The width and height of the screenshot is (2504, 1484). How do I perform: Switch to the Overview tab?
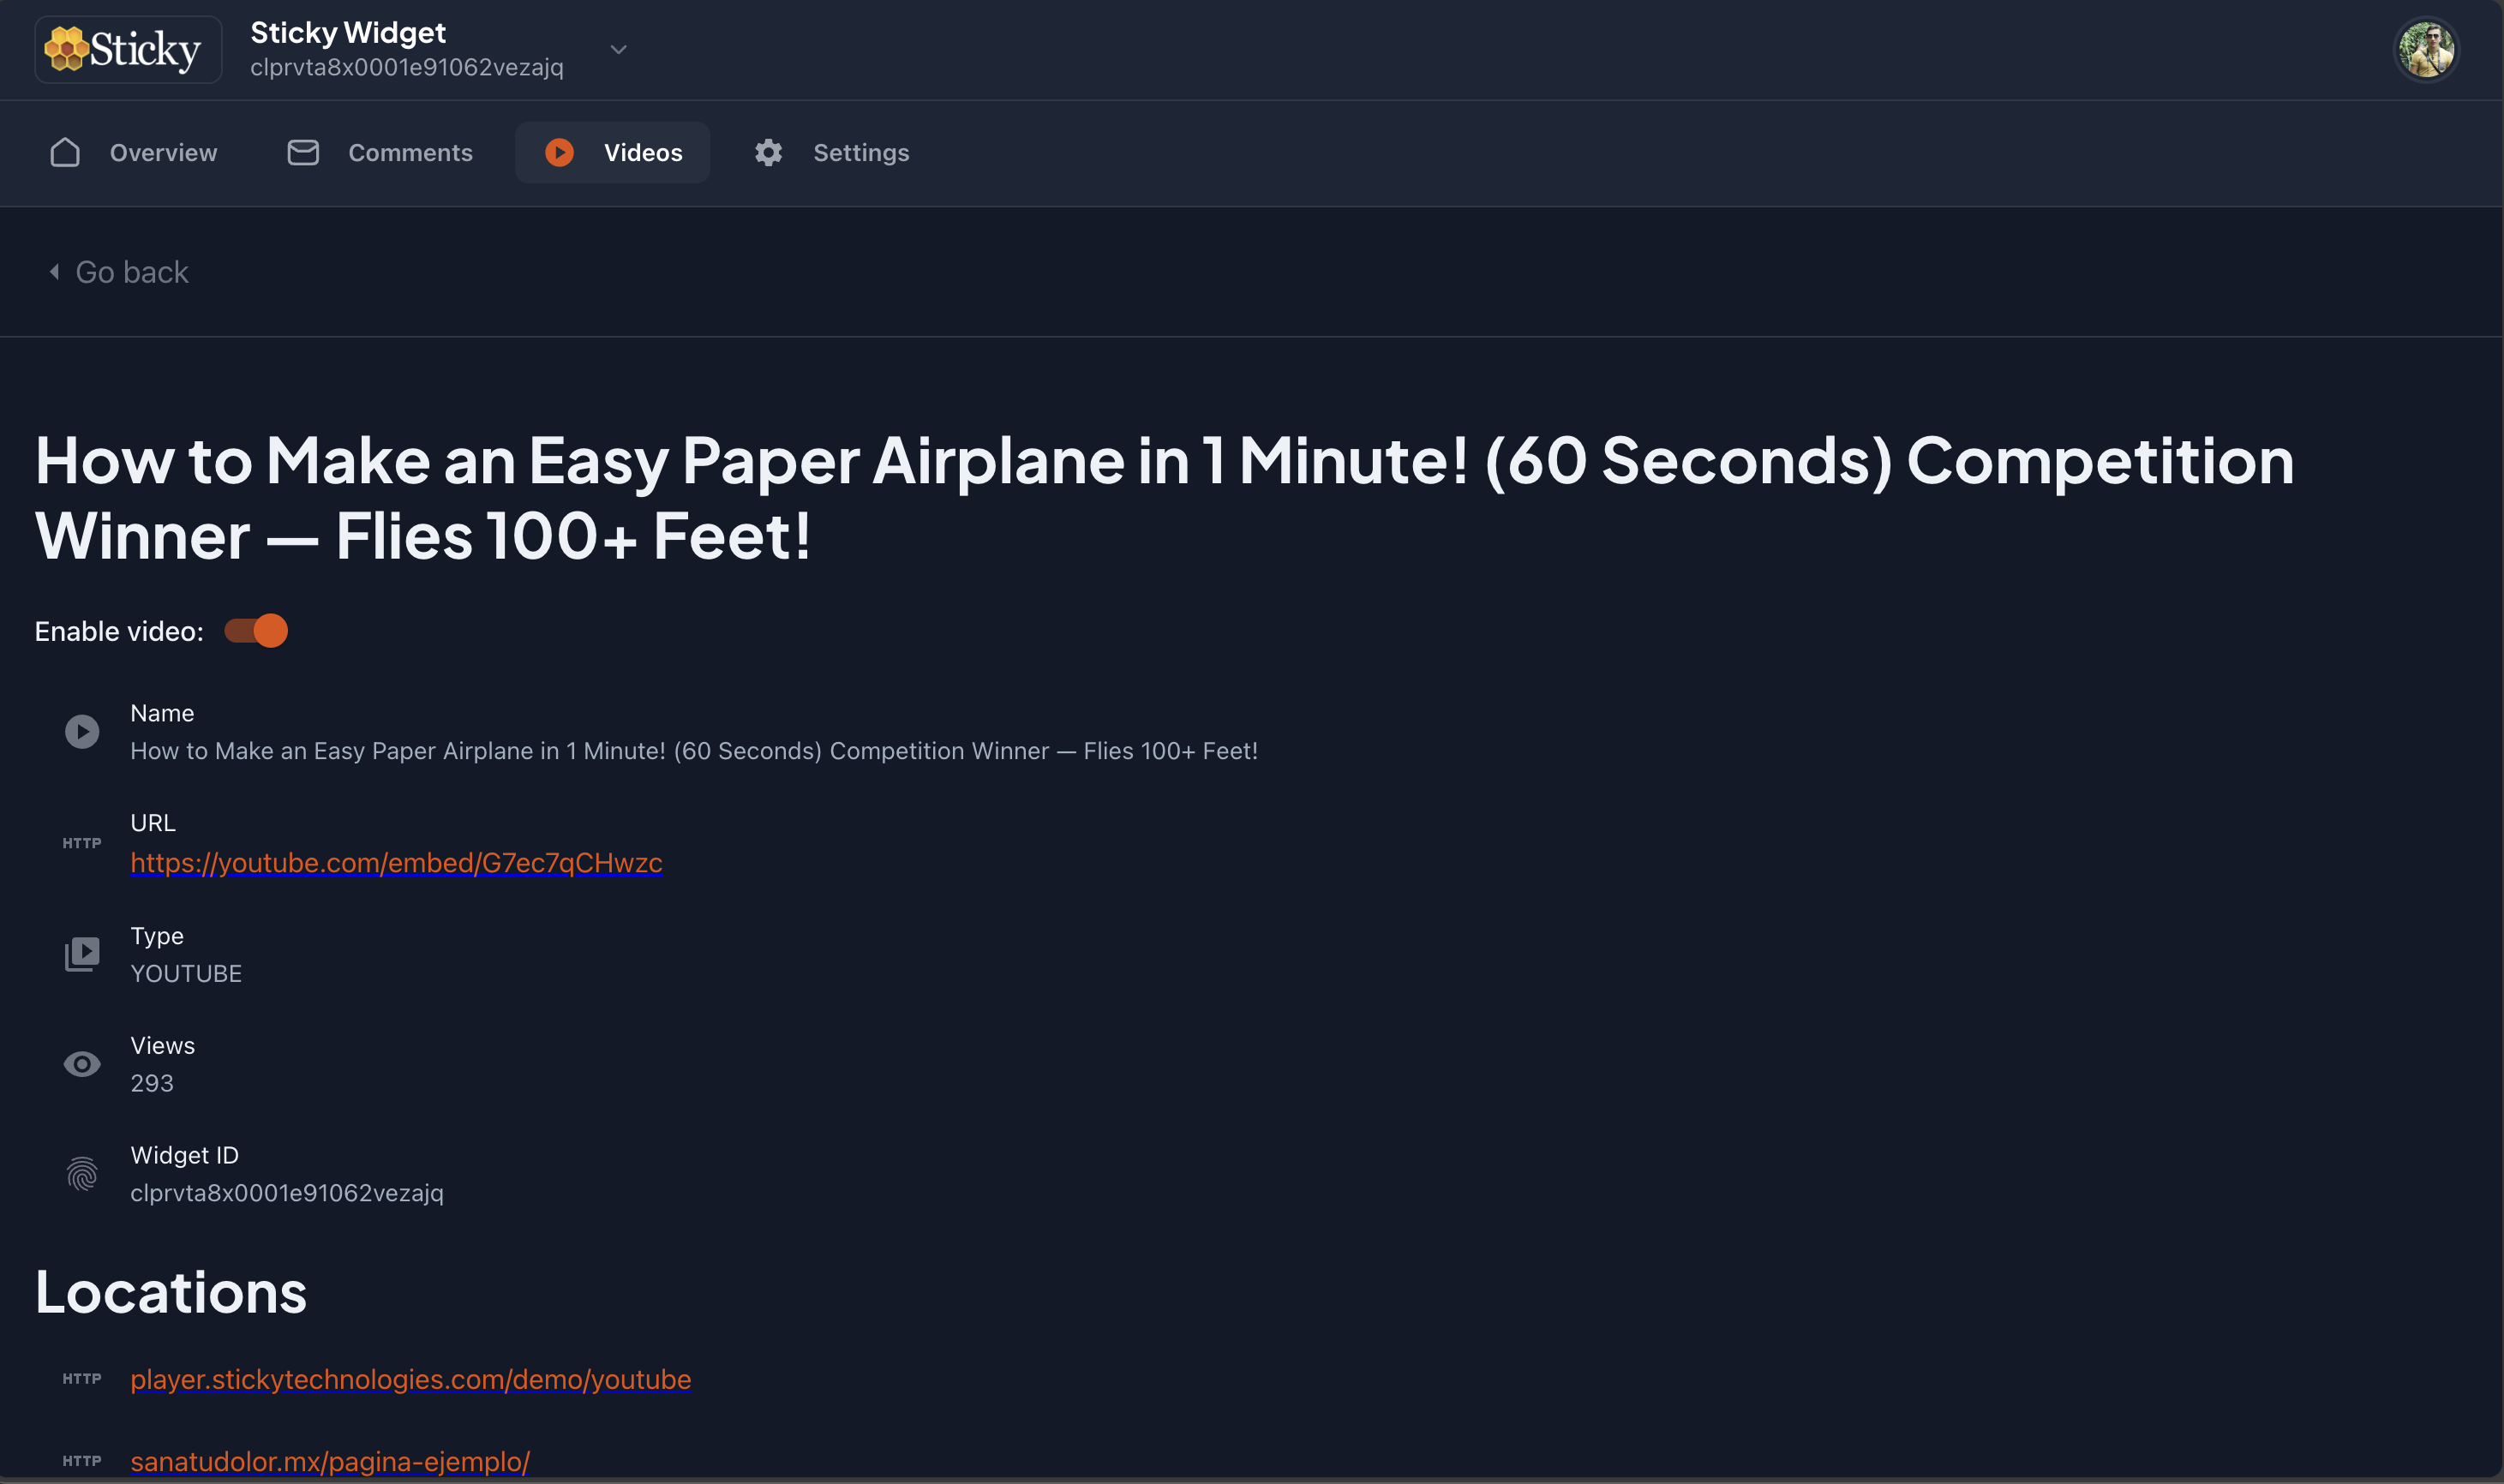tap(163, 152)
